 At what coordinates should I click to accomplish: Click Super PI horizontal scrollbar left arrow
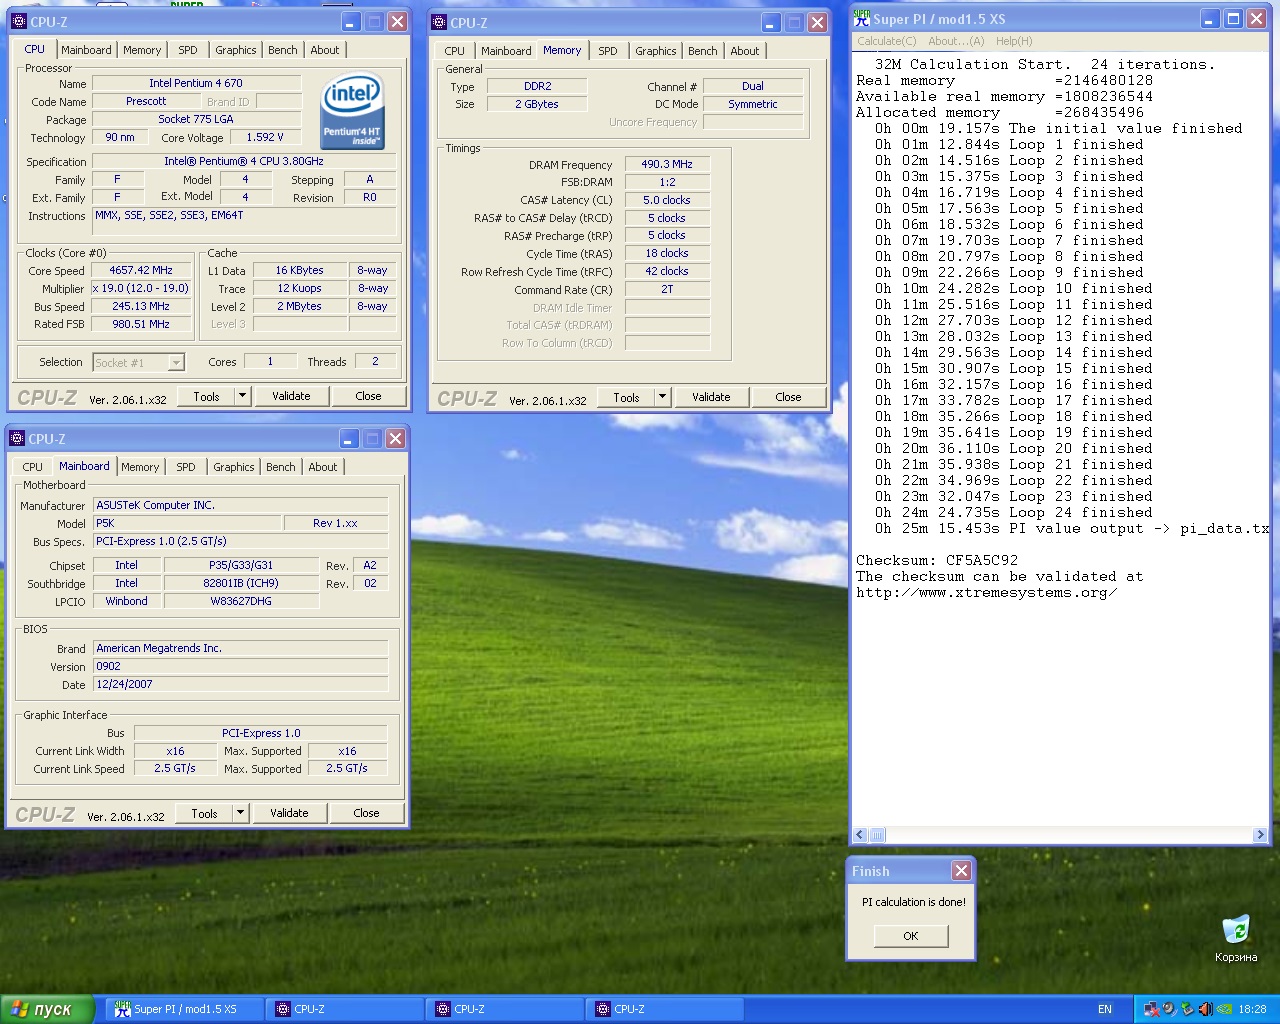[x=860, y=835]
